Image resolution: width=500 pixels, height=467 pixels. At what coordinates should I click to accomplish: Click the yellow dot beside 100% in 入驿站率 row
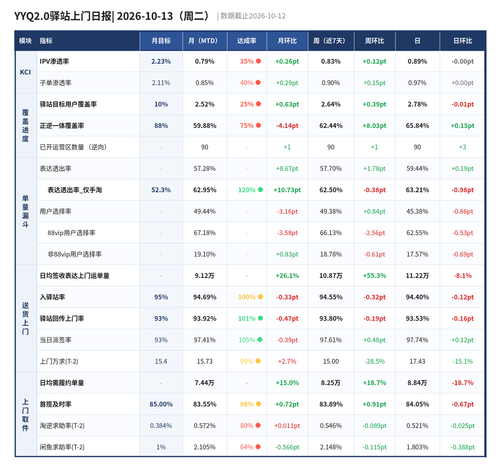pos(260,297)
